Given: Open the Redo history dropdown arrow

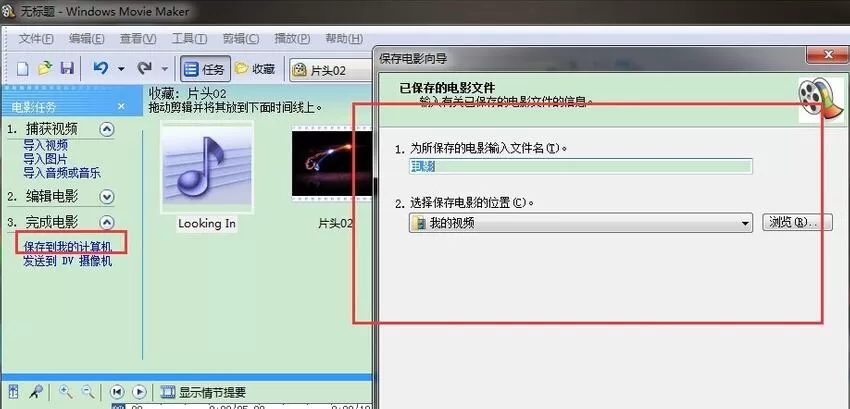Looking at the screenshot, I should coord(165,69).
